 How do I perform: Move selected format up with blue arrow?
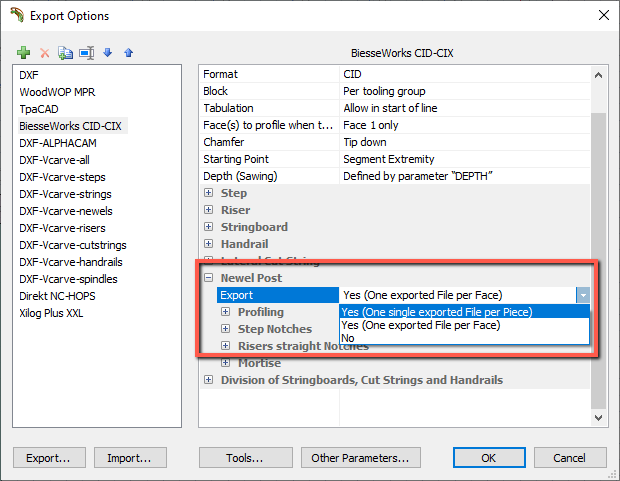129,52
